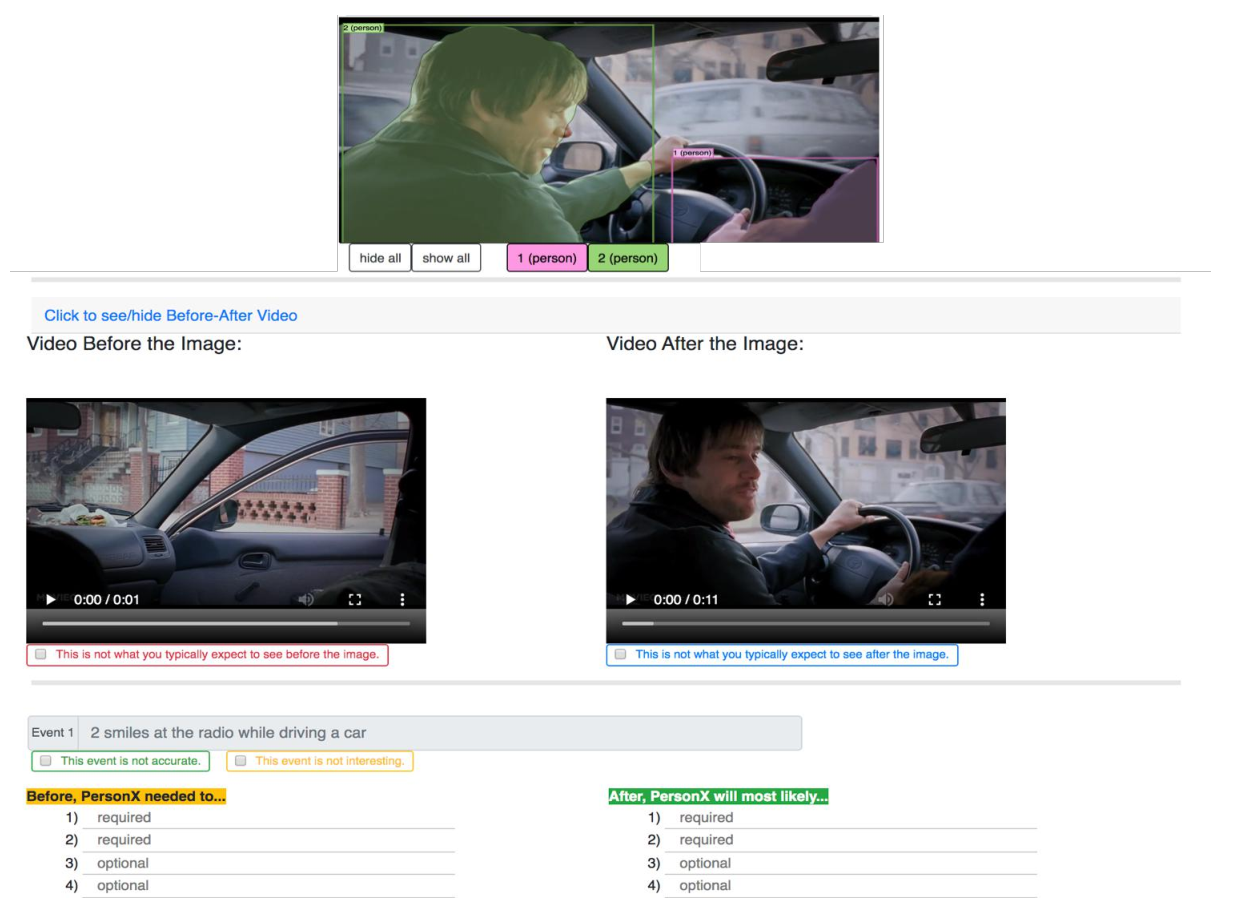Open more options menu on before video
Viewport: 1242px width, 920px height.
402,599
